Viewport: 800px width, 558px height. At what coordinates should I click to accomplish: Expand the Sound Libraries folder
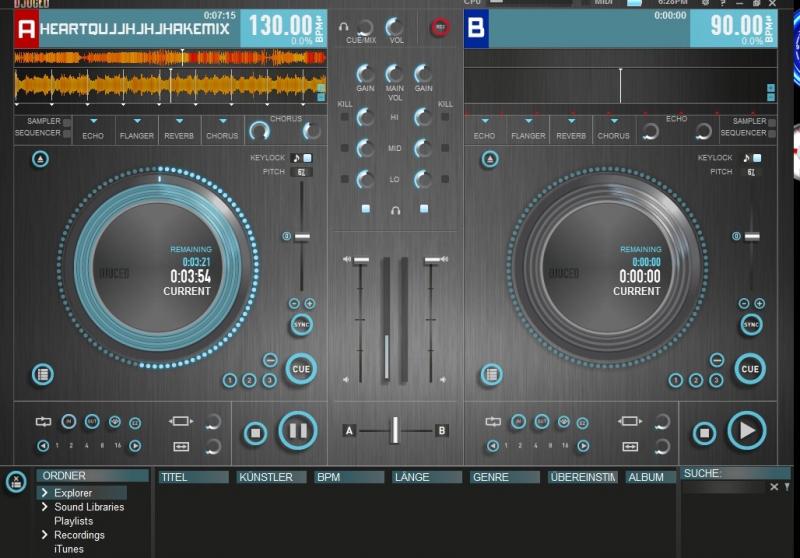point(44,506)
